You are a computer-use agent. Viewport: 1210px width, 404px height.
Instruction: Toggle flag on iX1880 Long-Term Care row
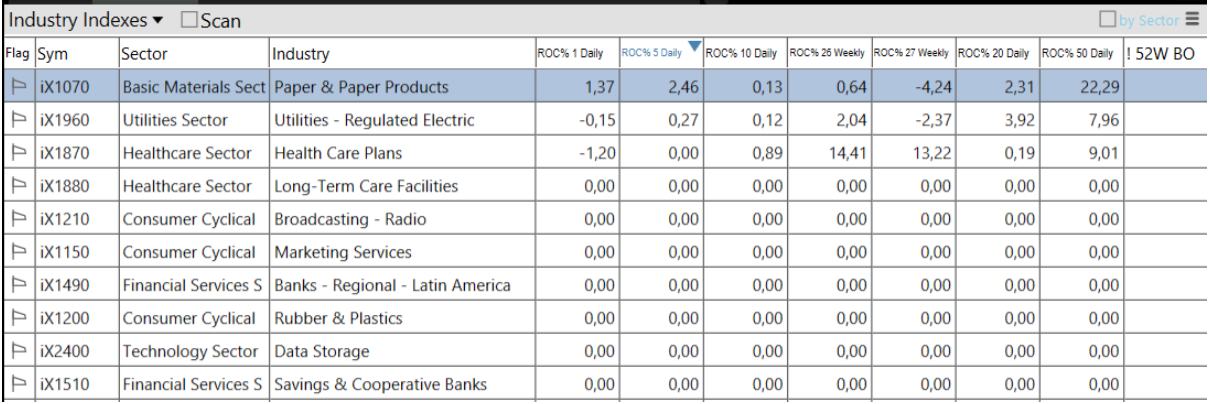click(18, 187)
